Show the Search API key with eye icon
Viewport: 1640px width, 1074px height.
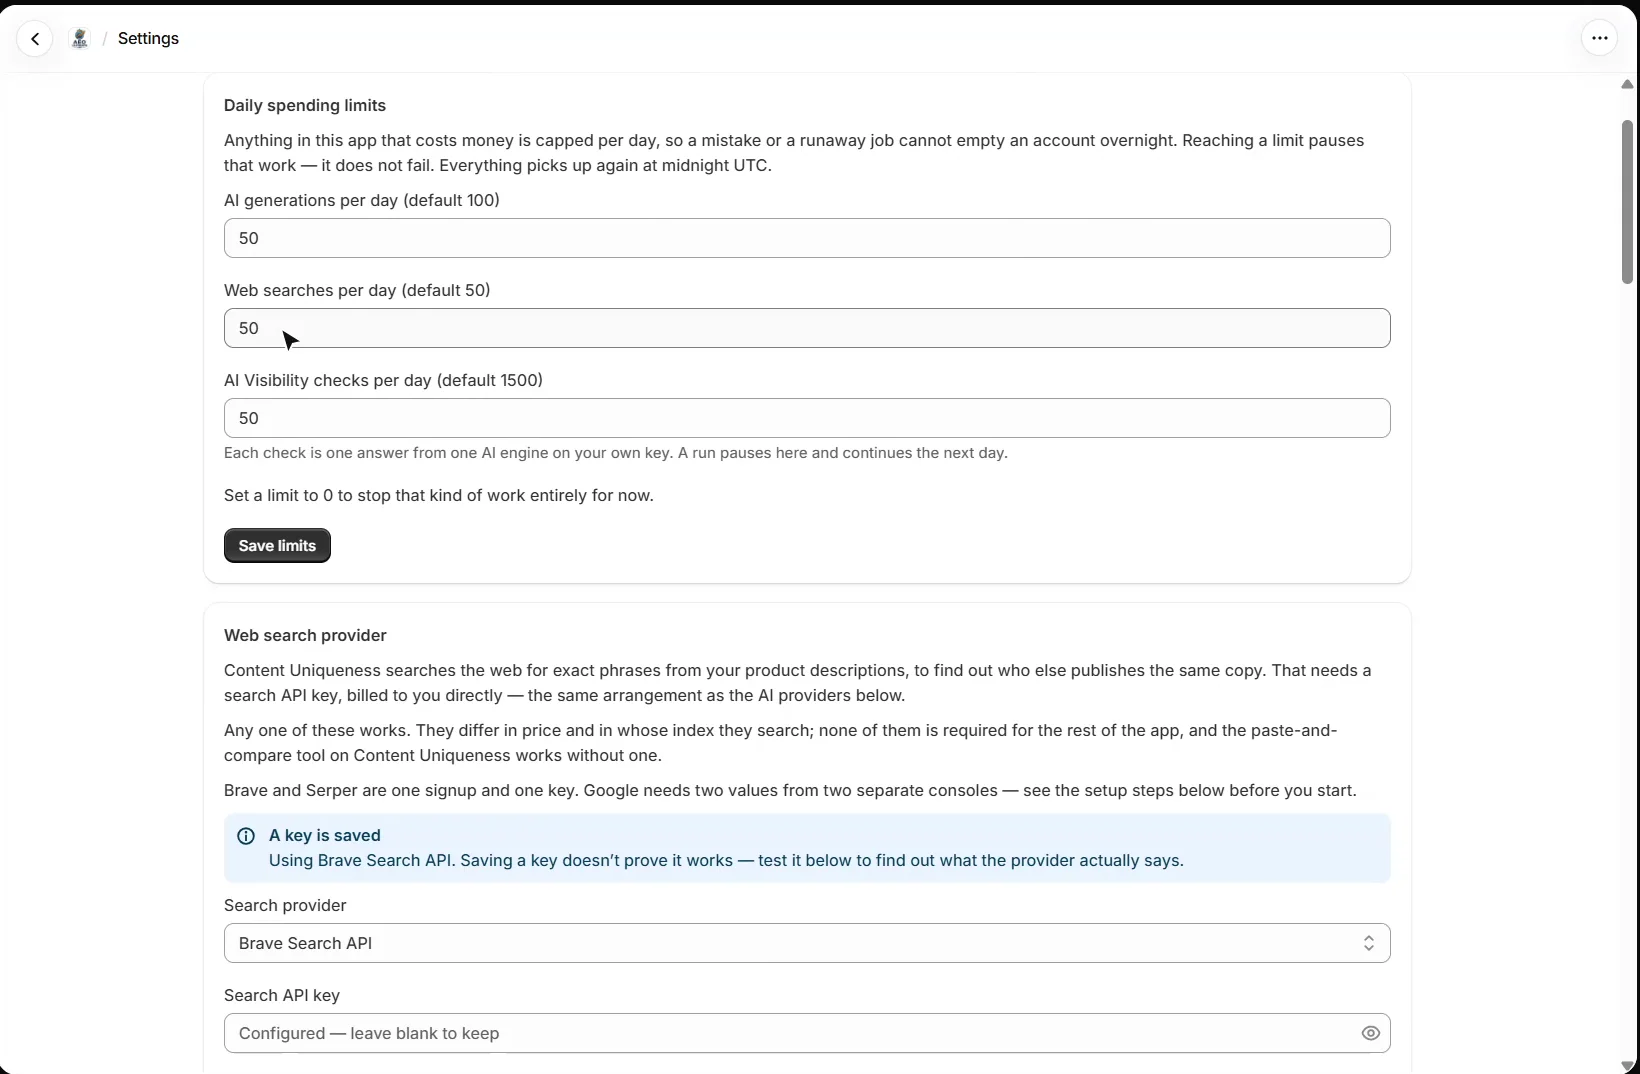tap(1370, 1033)
